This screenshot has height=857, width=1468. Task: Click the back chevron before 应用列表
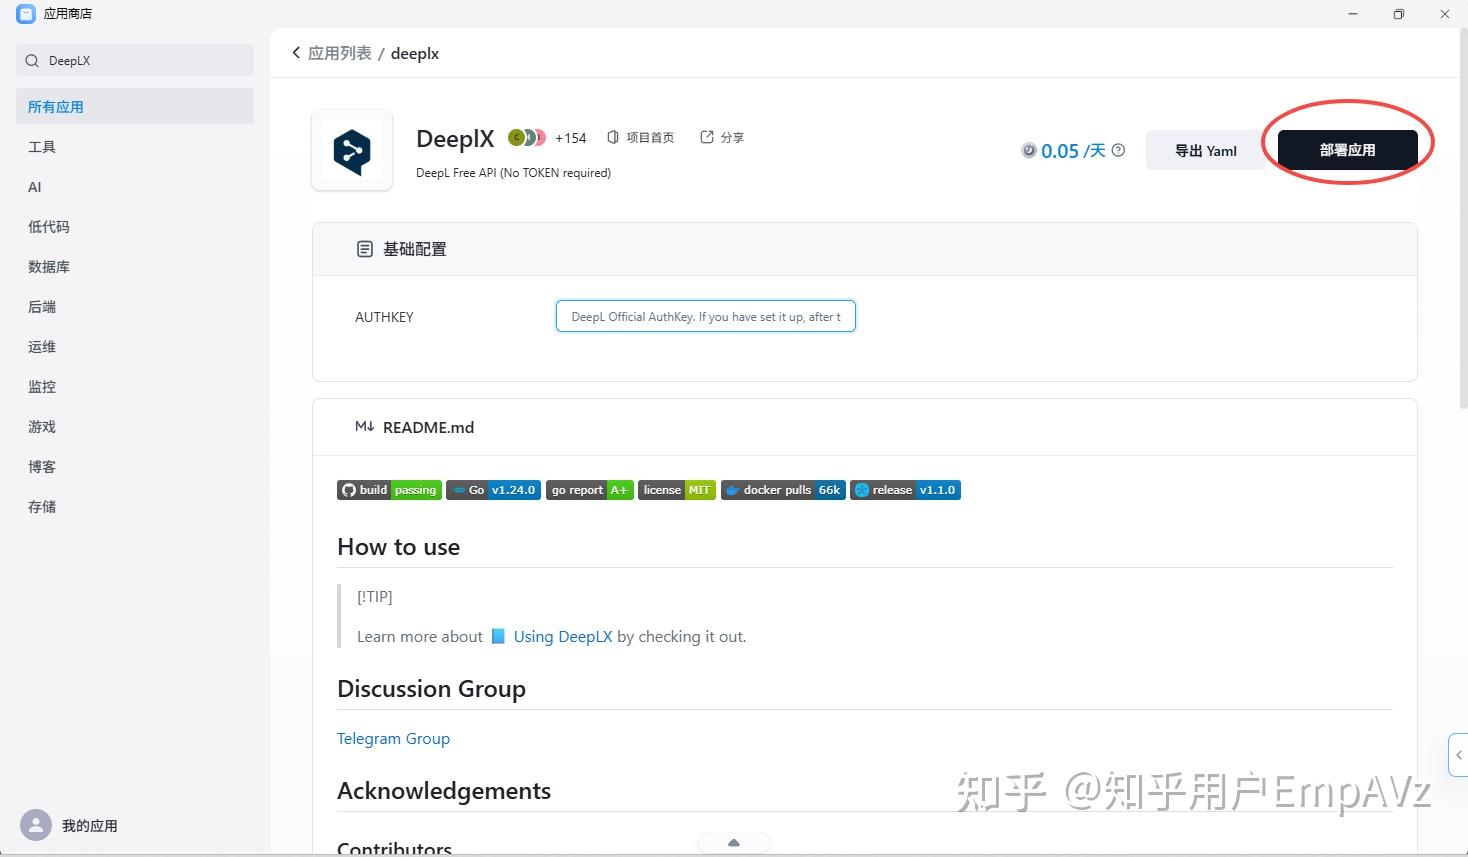tap(296, 53)
